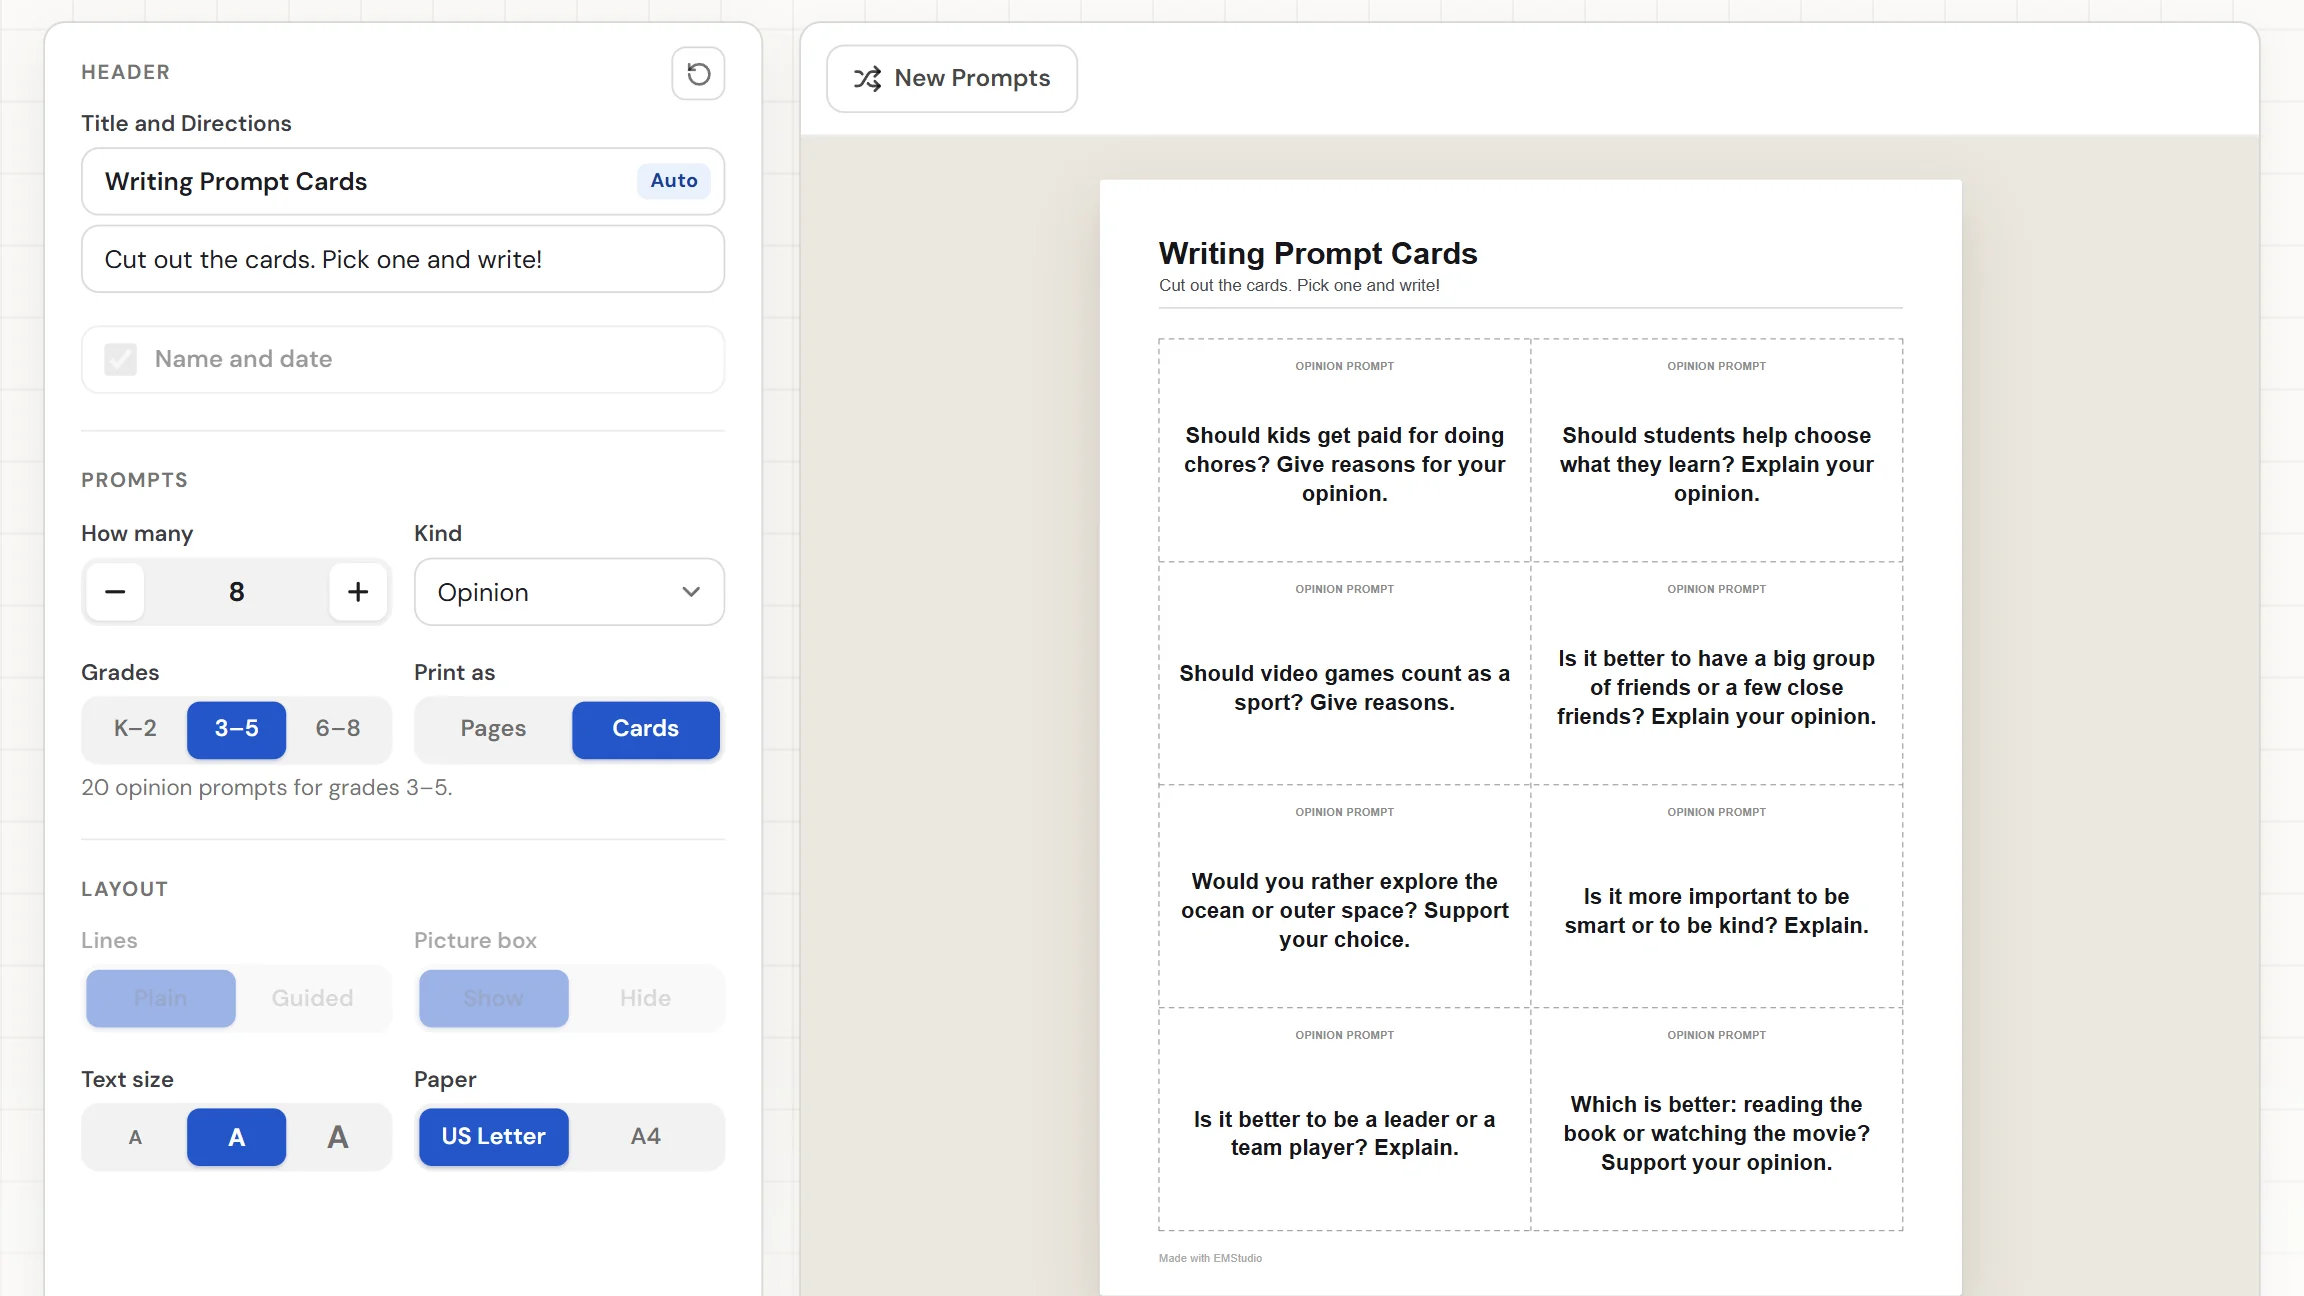Select the 3–5 grade option
Image resolution: width=2304 pixels, height=1296 pixels.
tap(236, 729)
